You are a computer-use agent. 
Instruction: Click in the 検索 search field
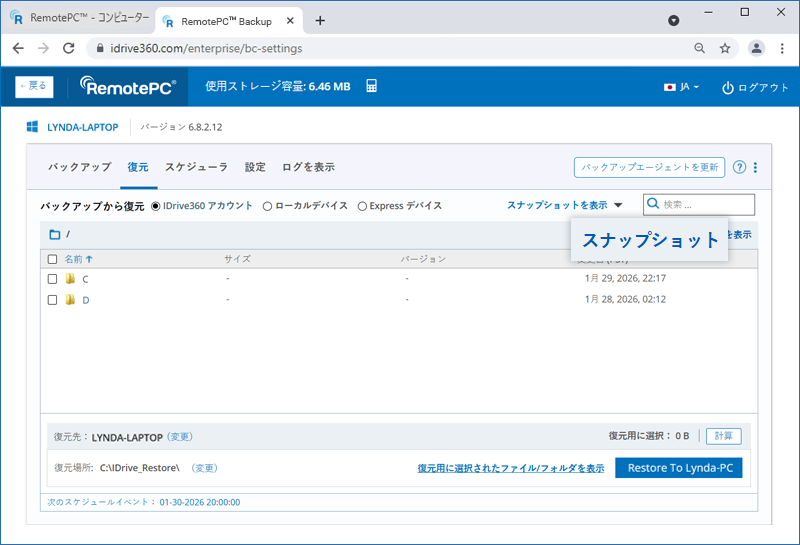click(699, 205)
